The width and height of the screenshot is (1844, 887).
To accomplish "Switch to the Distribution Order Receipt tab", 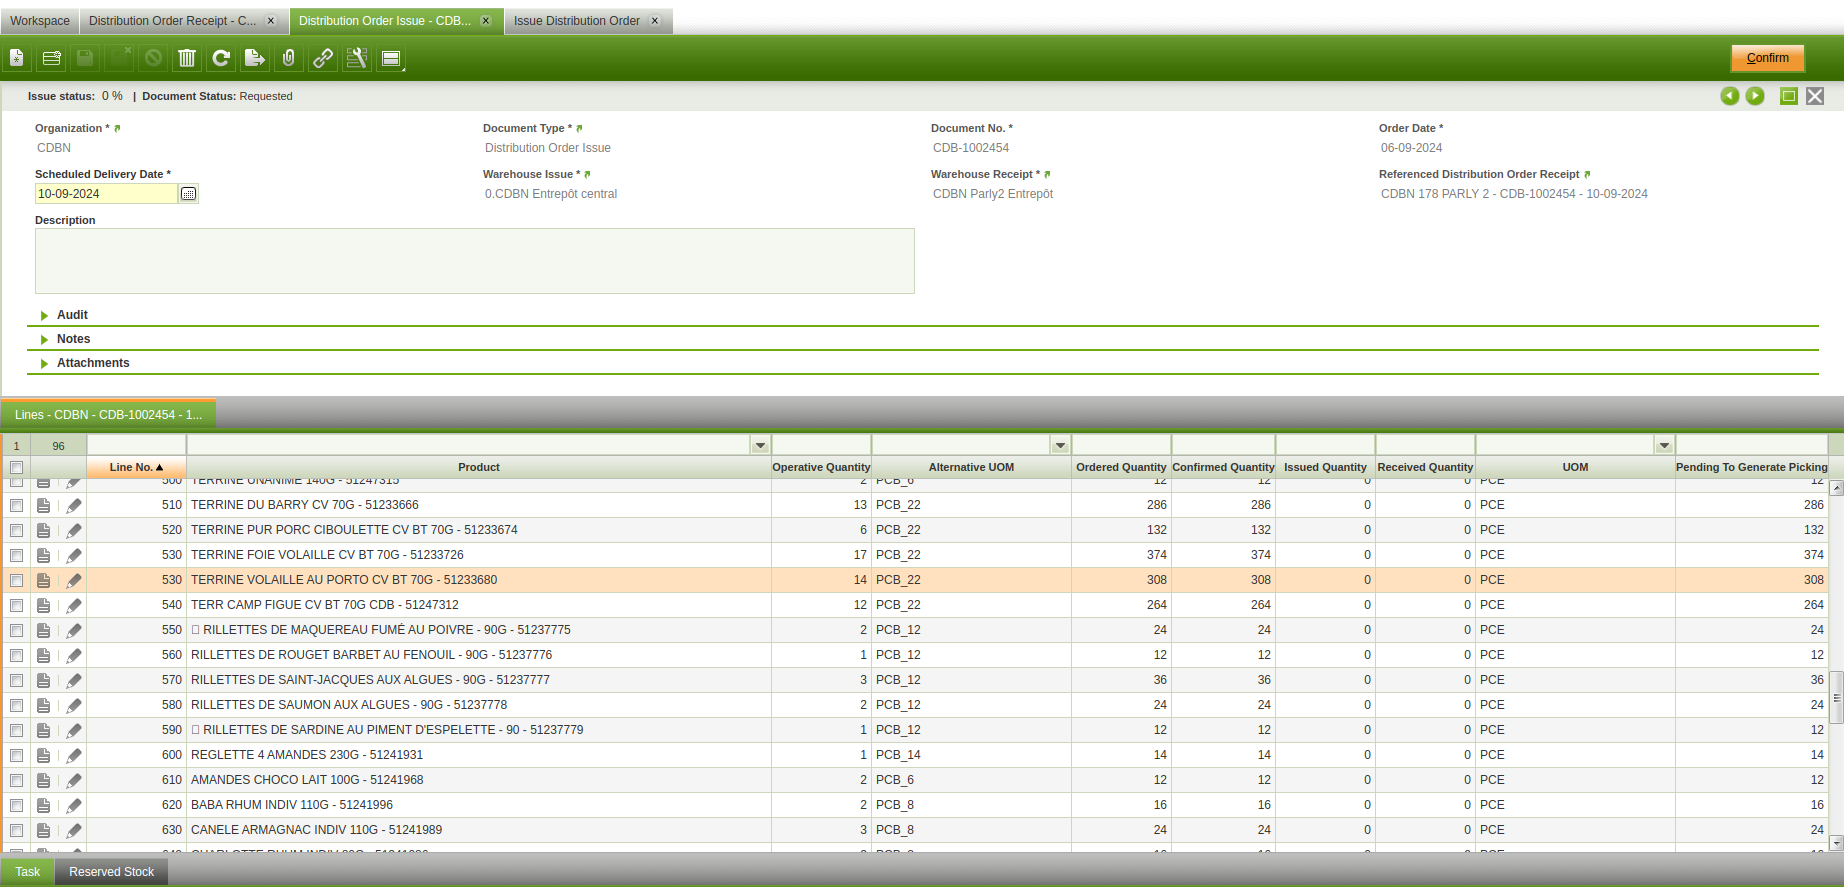I will (172, 21).
